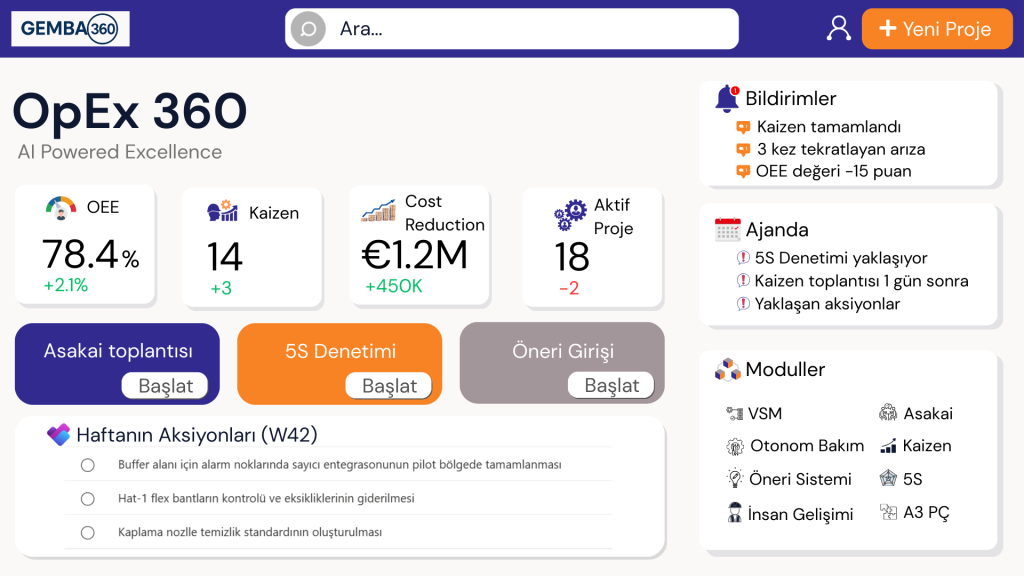
Task: Select the Hat-1 flex bantların radio button
Action: pos(88,498)
